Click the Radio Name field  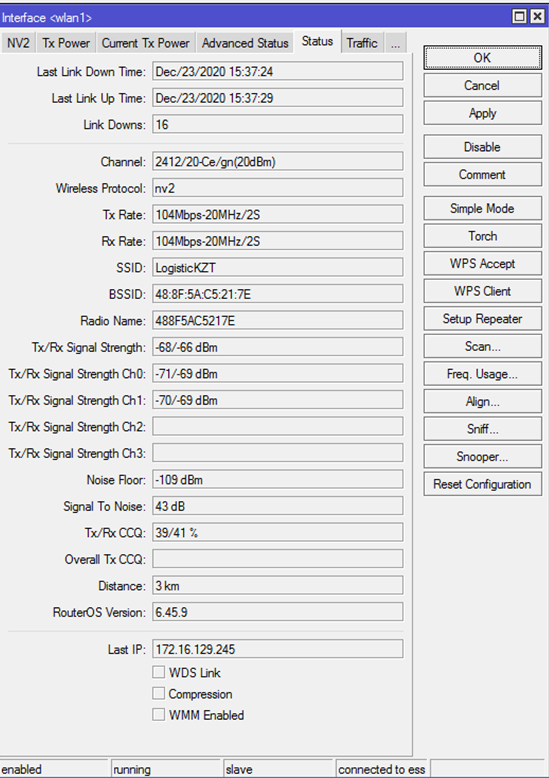point(277,321)
